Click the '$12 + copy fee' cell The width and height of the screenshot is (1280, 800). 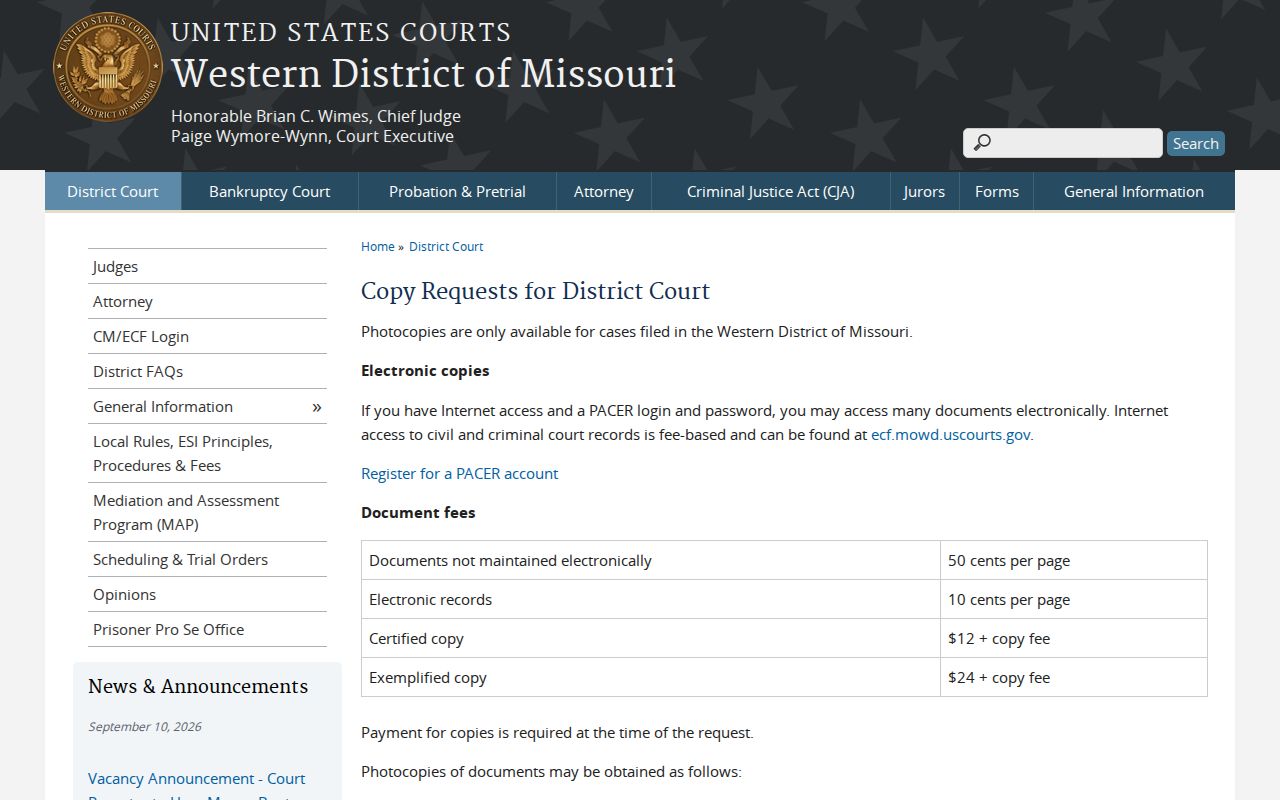click(x=1073, y=638)
